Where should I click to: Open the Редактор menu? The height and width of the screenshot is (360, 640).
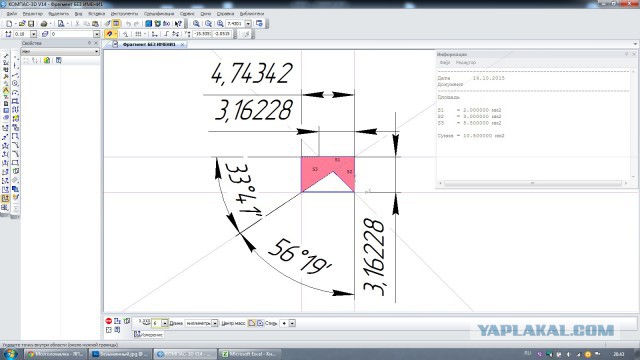(32, 13)
